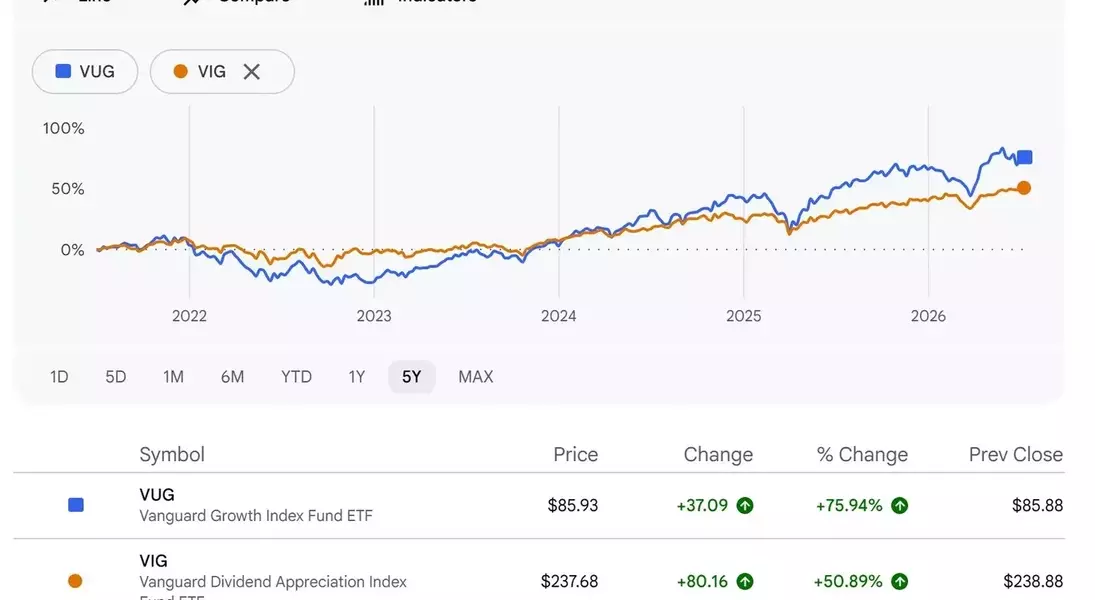
Task: Remove VIG from comparison with X icon
Action: click(x=251, y=71)
